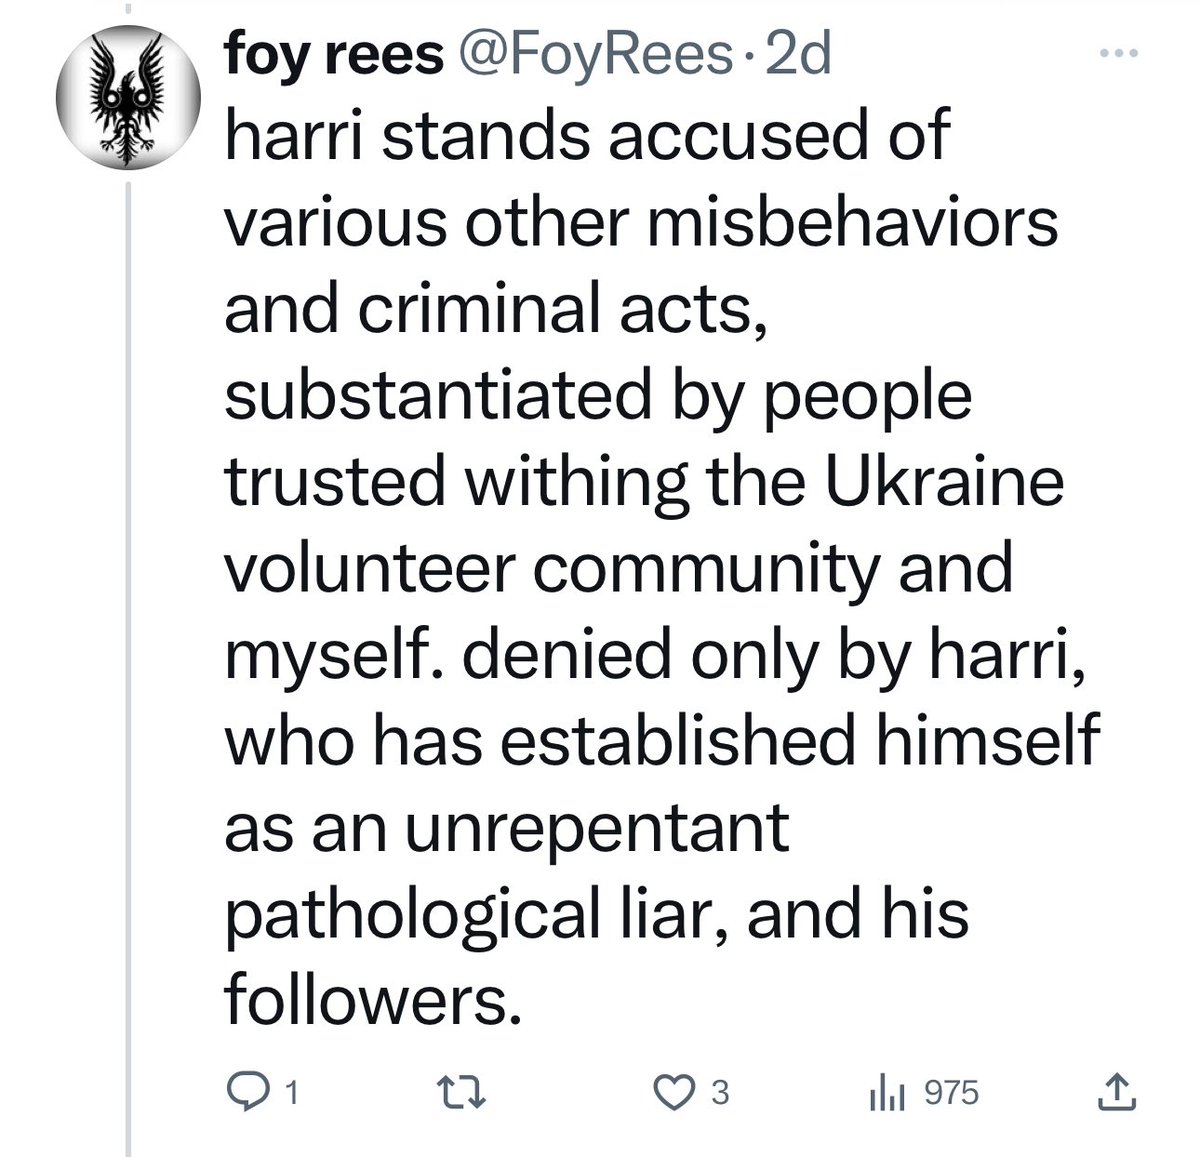Tap the share upload arrow icon
Screen dimensions: 1200x1157
[x=1117, y=1092]
